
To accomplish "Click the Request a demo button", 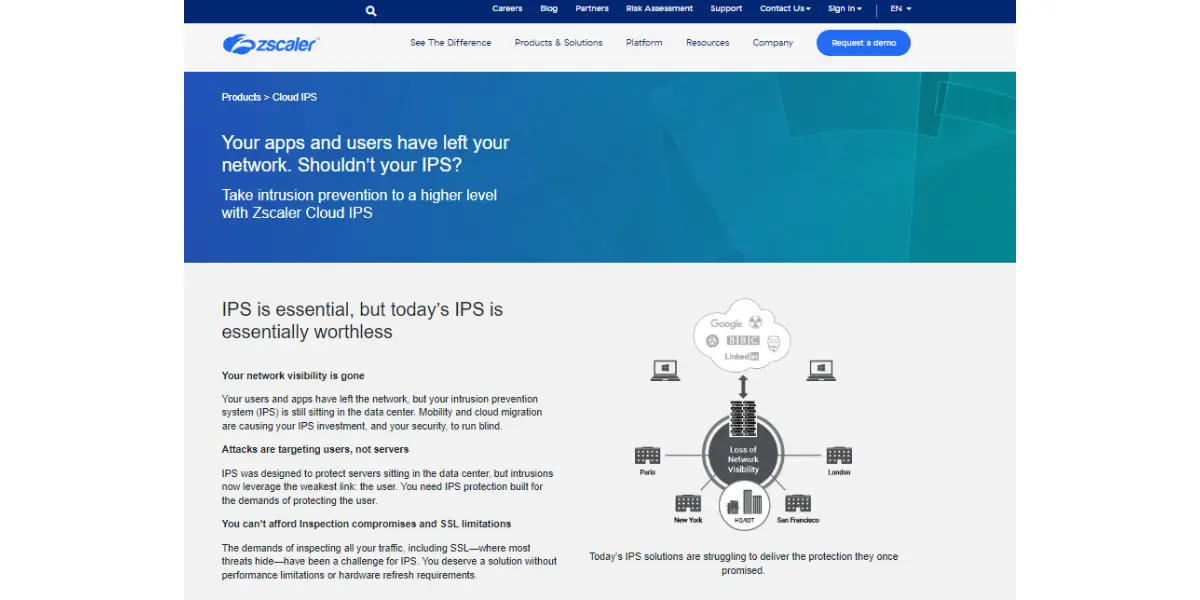I will [x=863, y=43].
